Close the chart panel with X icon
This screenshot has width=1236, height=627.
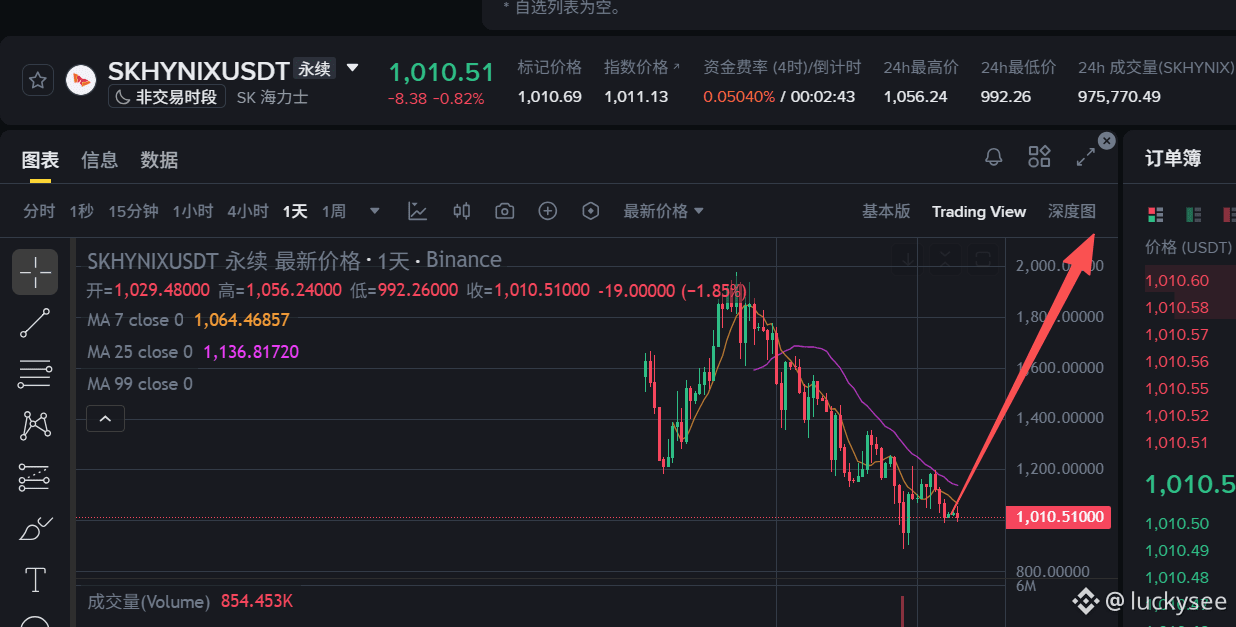(1106, 141)
